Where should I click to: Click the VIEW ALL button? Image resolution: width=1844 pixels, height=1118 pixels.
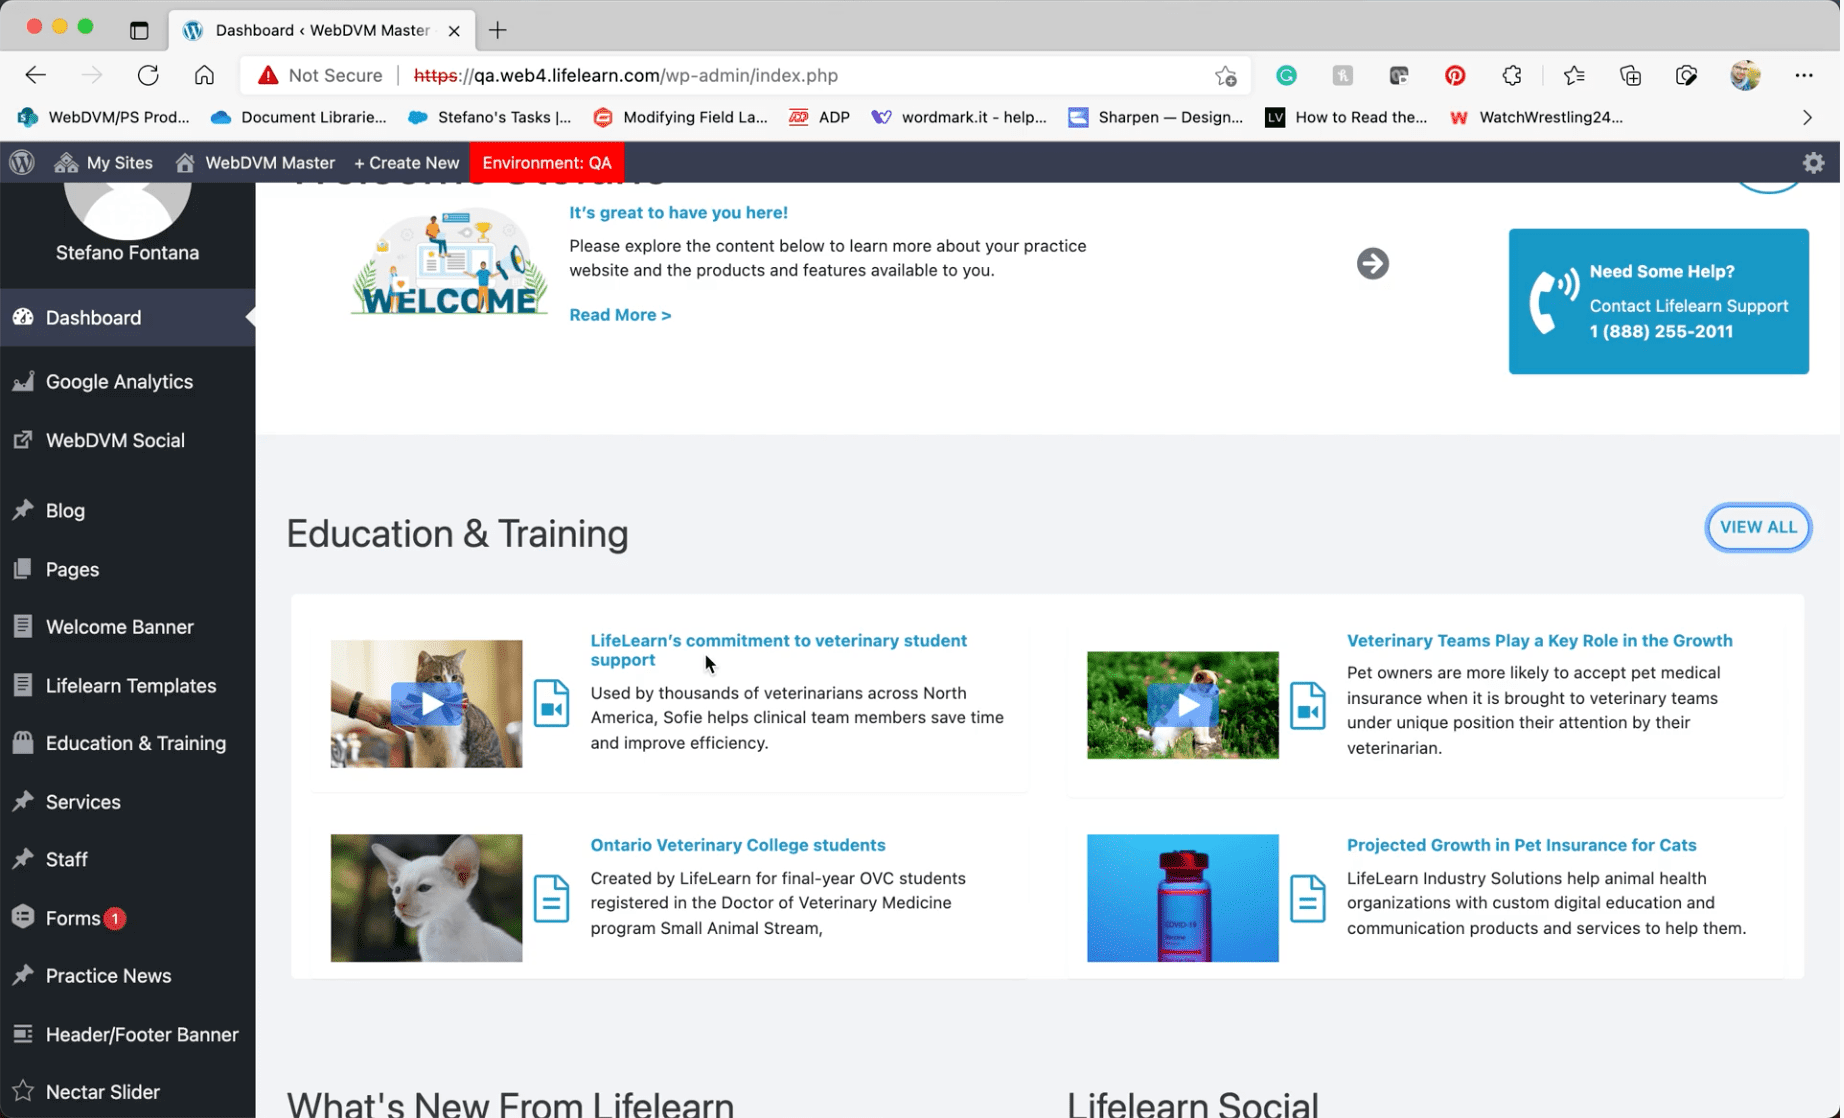pos(1757,527)
